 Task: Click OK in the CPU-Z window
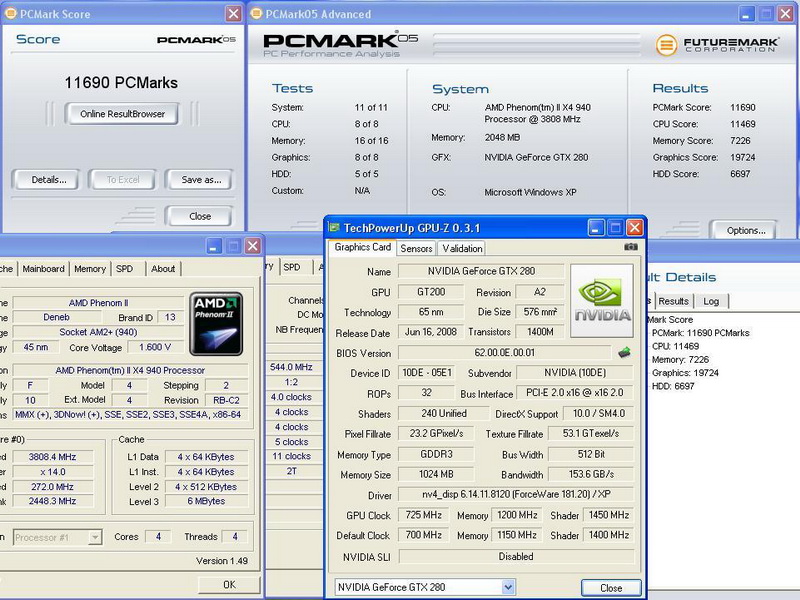pos(229,585)
